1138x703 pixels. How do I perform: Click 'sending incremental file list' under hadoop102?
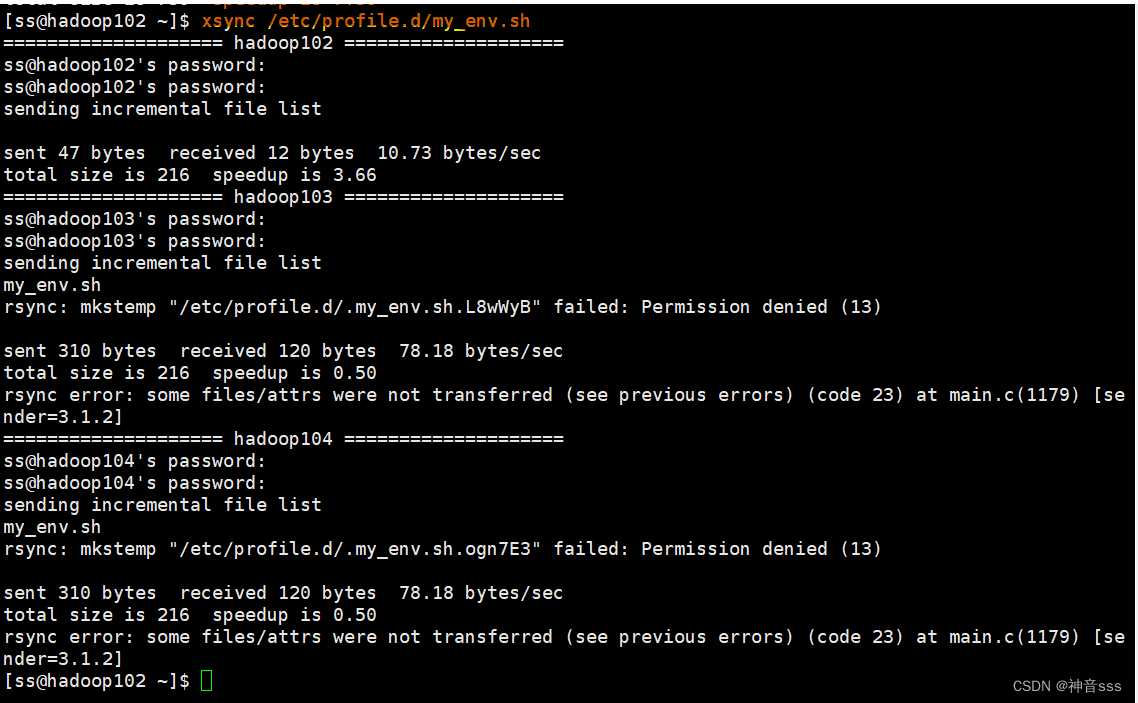[163, 109]
